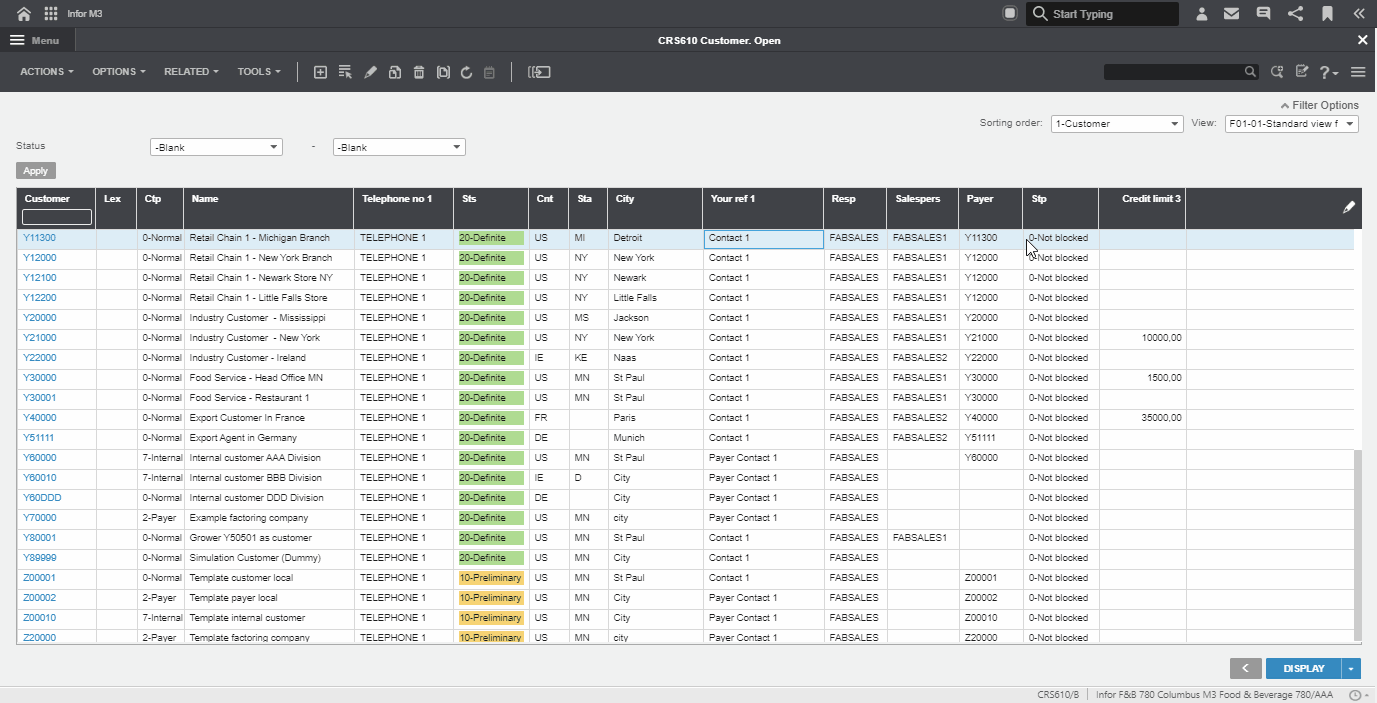Click the pencil Change icon in toolbar
Screen dimensions: 1377x703
tap(370, 72)
